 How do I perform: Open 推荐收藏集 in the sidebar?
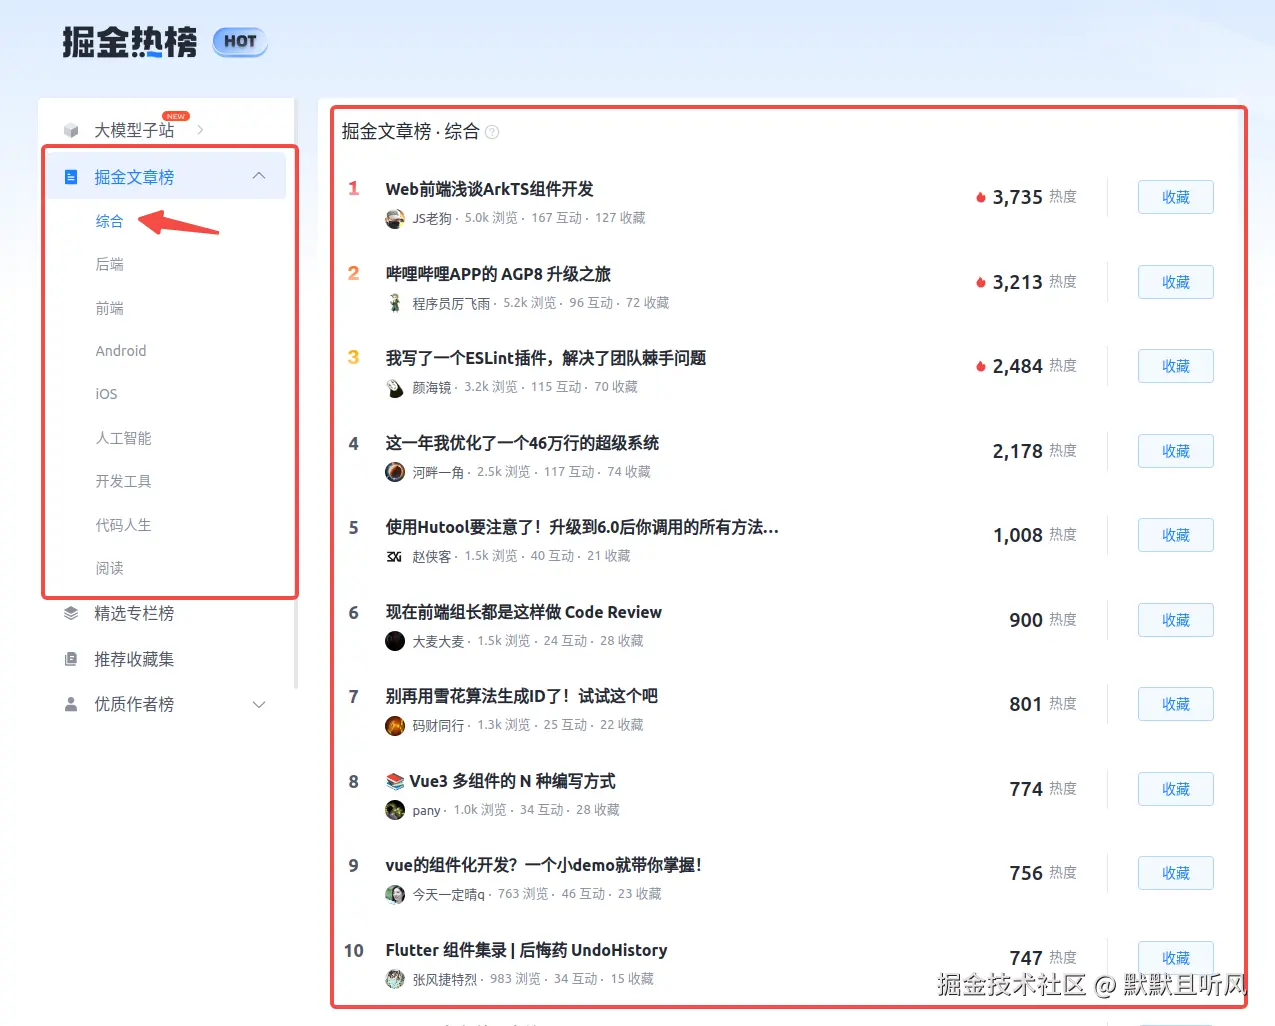point(134,659)
